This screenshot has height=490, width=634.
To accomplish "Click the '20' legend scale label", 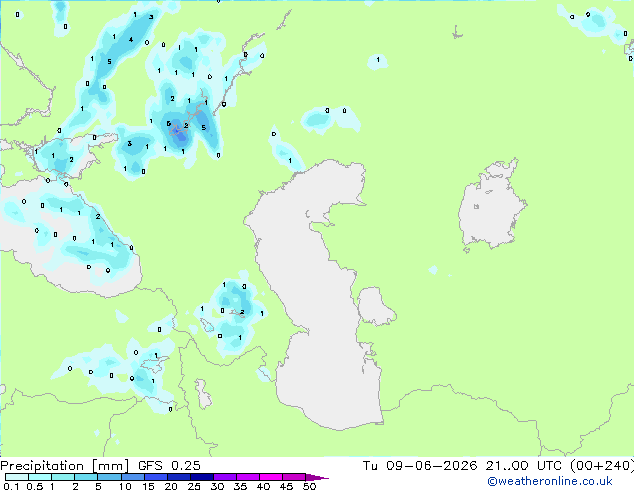I will click(171, 486).
